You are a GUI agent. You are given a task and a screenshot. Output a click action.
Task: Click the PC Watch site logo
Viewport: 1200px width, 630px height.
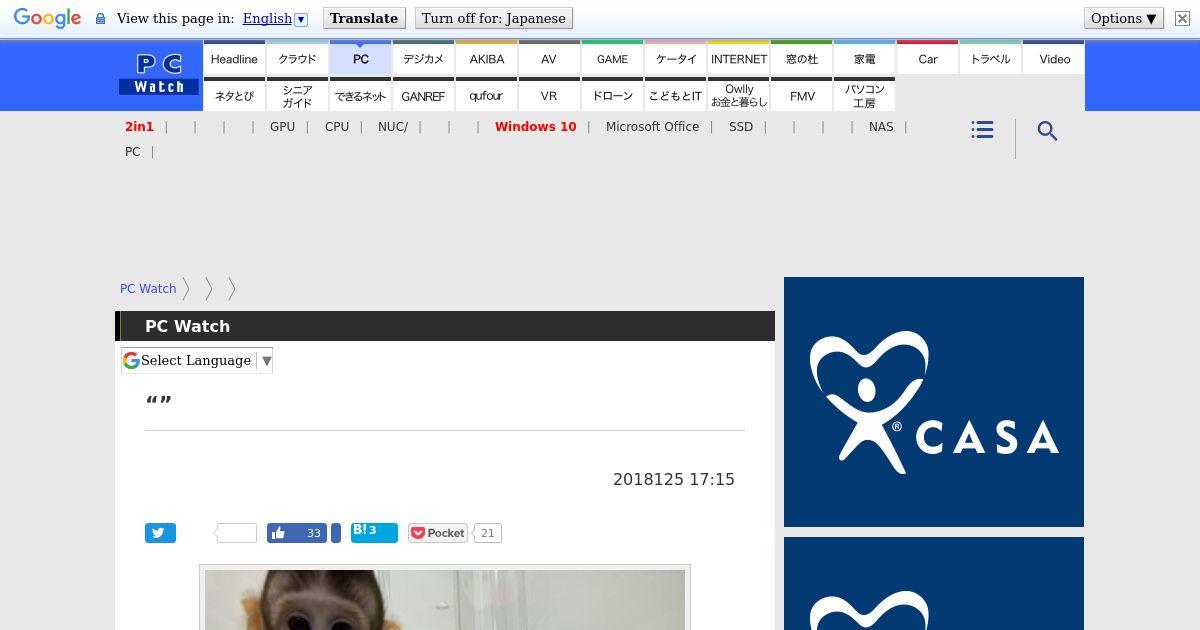click(159, 75)
